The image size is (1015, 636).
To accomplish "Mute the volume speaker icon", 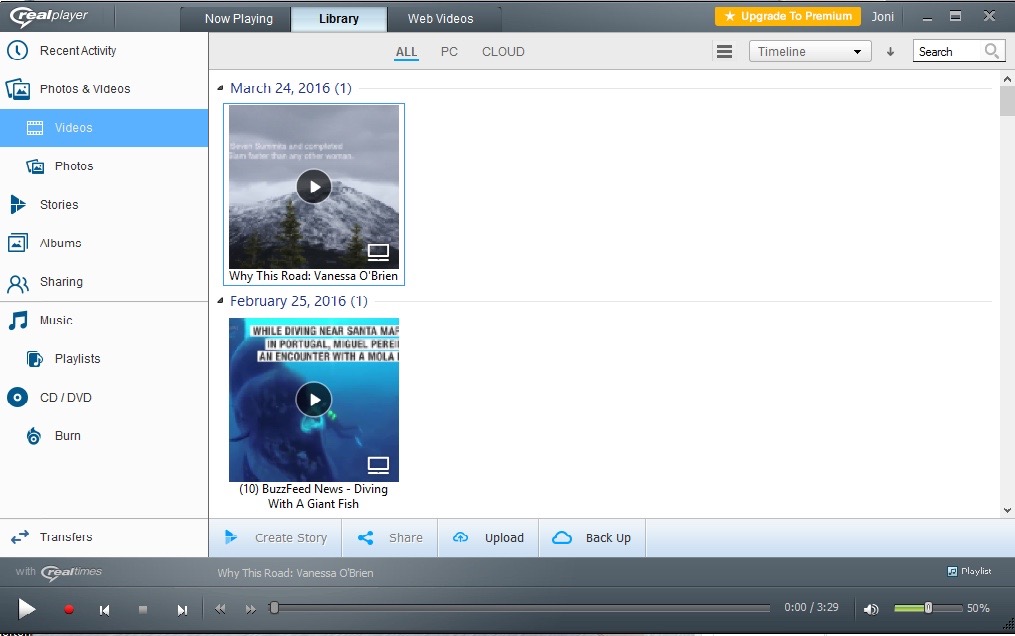I will pyautogui.click(x=871, y=609).
